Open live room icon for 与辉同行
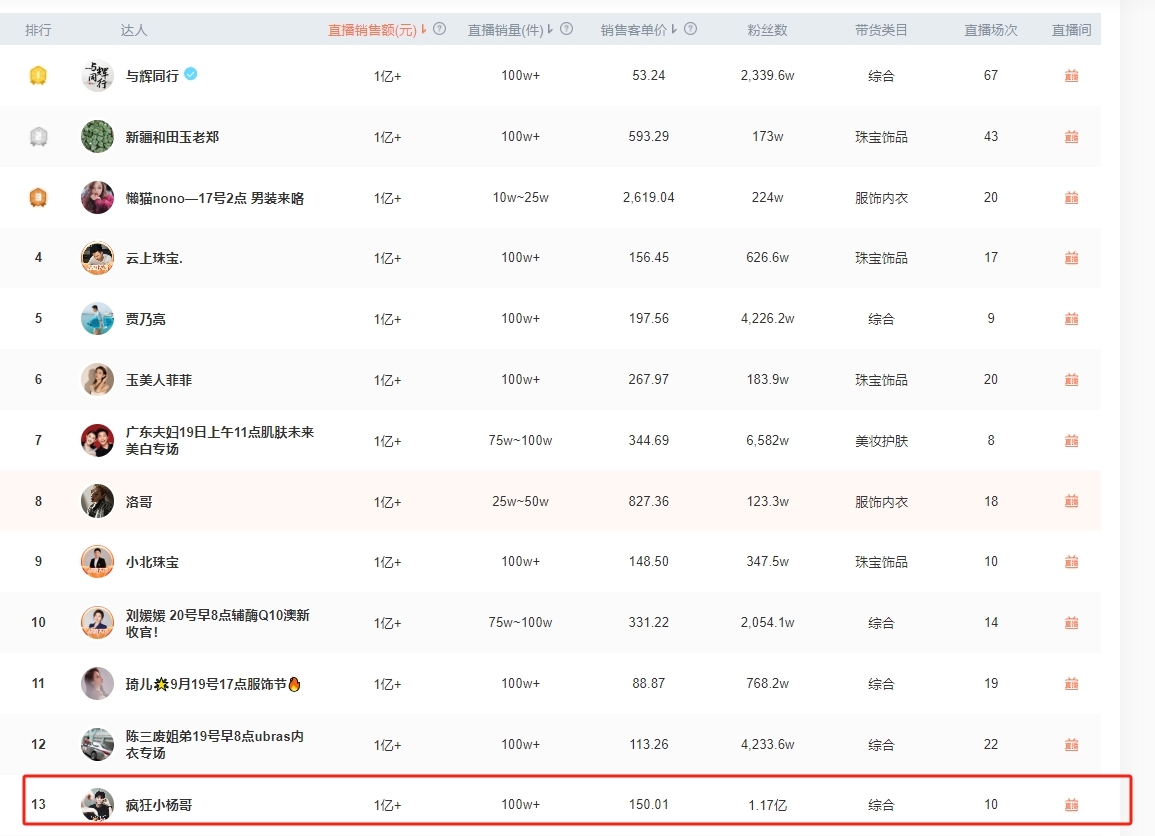Screen dimensions: 1155x836 click(1071, 75)
